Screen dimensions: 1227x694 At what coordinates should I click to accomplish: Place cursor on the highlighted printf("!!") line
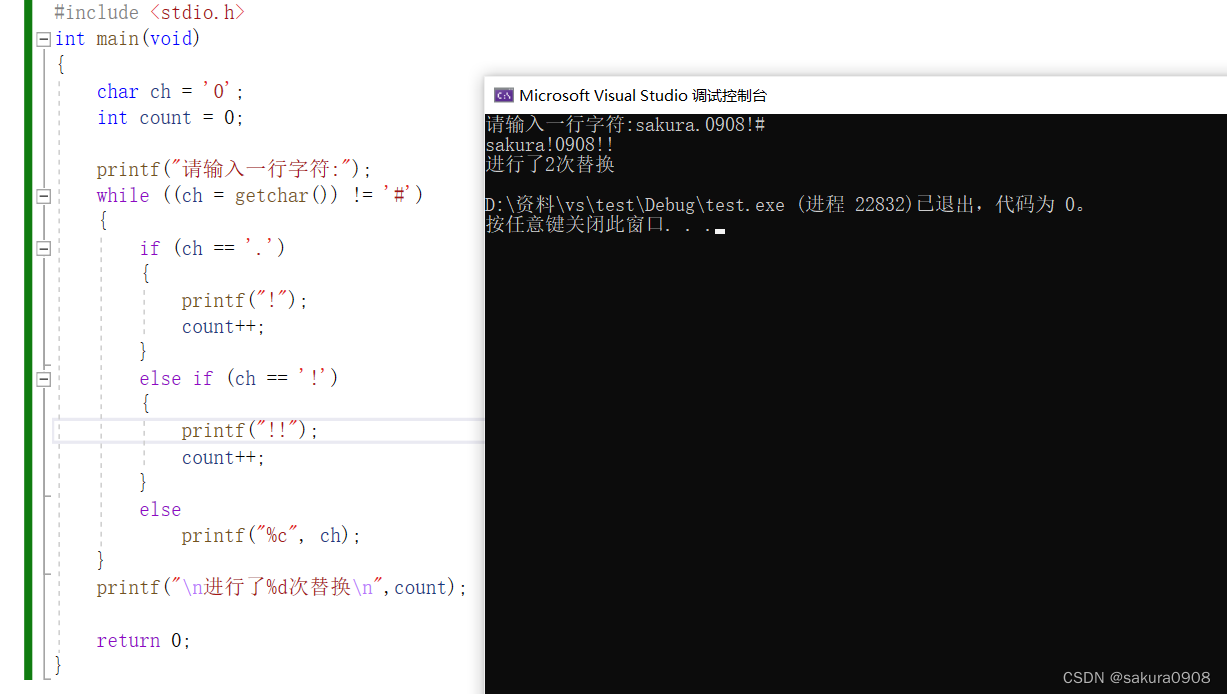coord(248,430)
